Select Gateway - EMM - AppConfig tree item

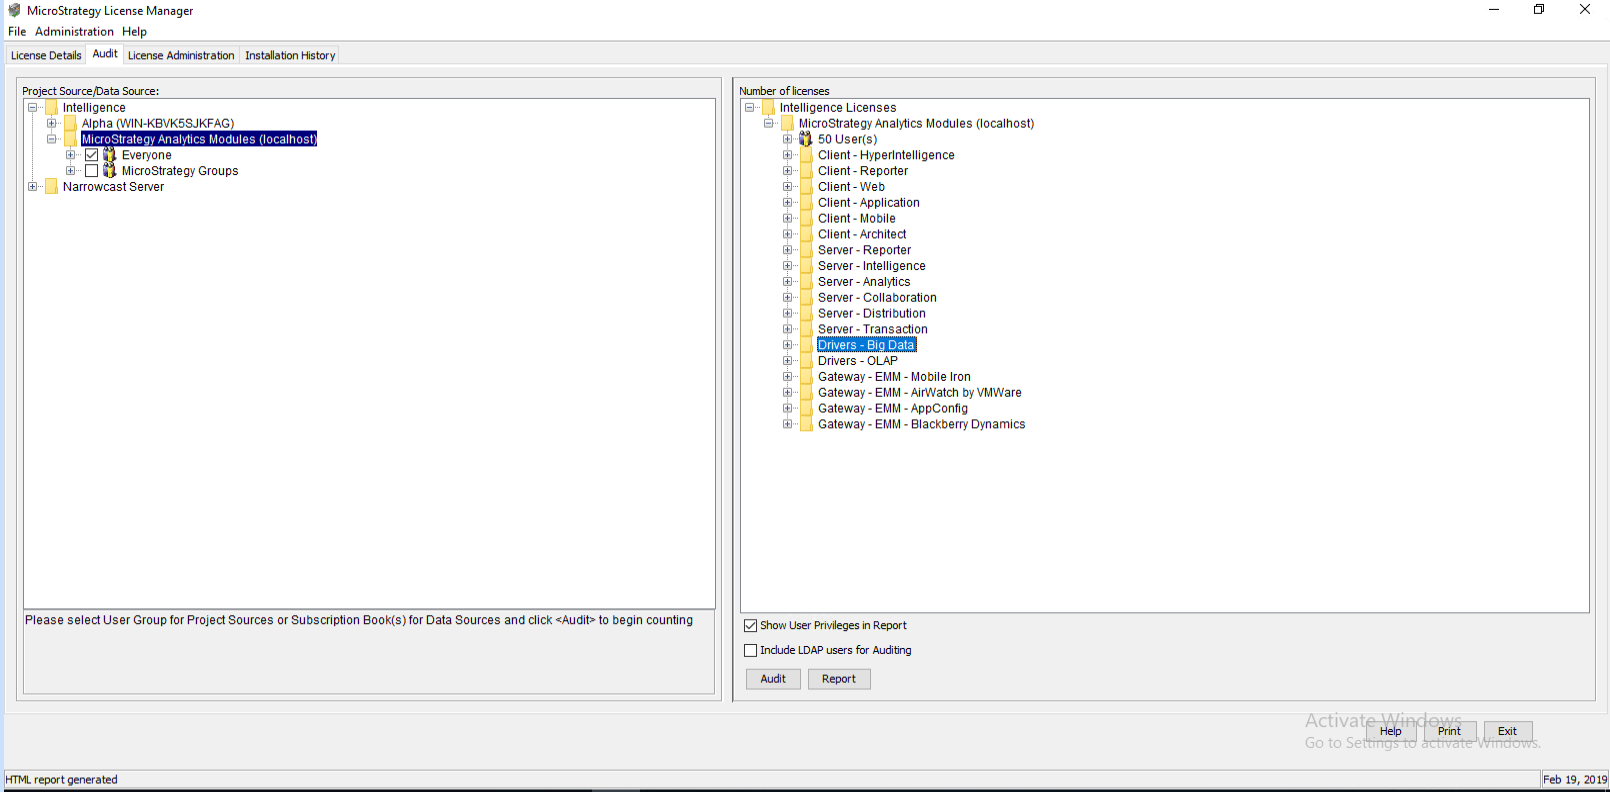892,409
